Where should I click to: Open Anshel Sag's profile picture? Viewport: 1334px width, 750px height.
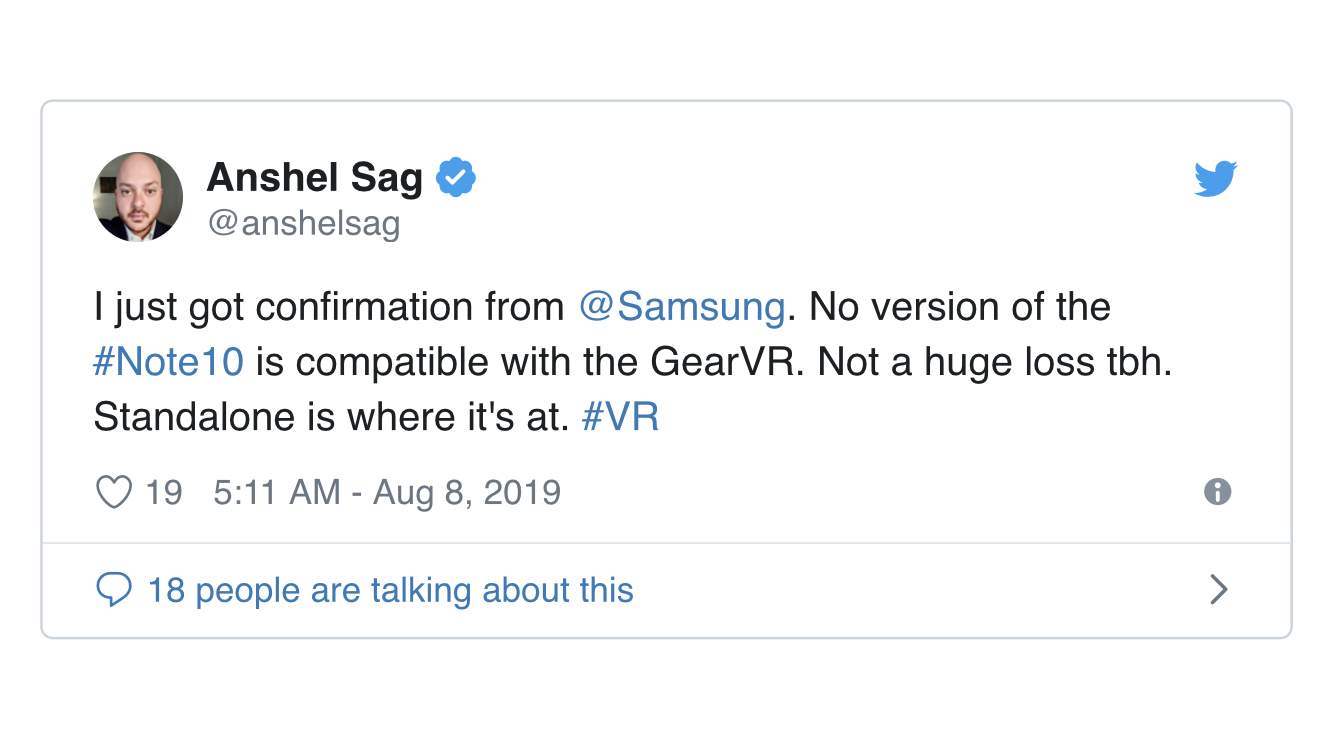138,197
